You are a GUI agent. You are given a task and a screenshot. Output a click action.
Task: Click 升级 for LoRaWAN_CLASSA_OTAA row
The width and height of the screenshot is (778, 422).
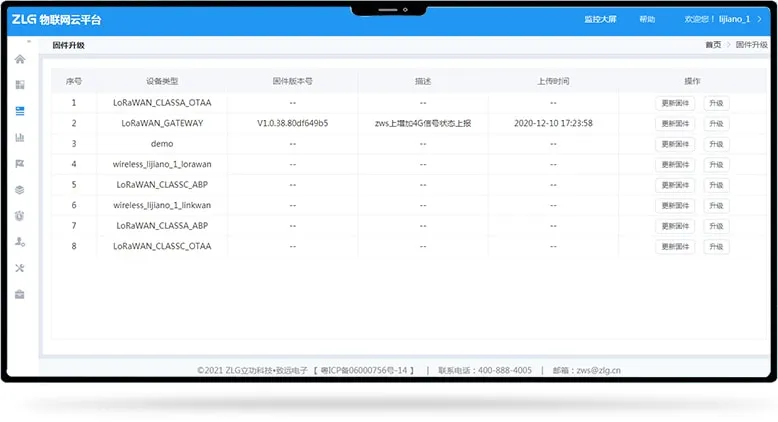(716, 103)
